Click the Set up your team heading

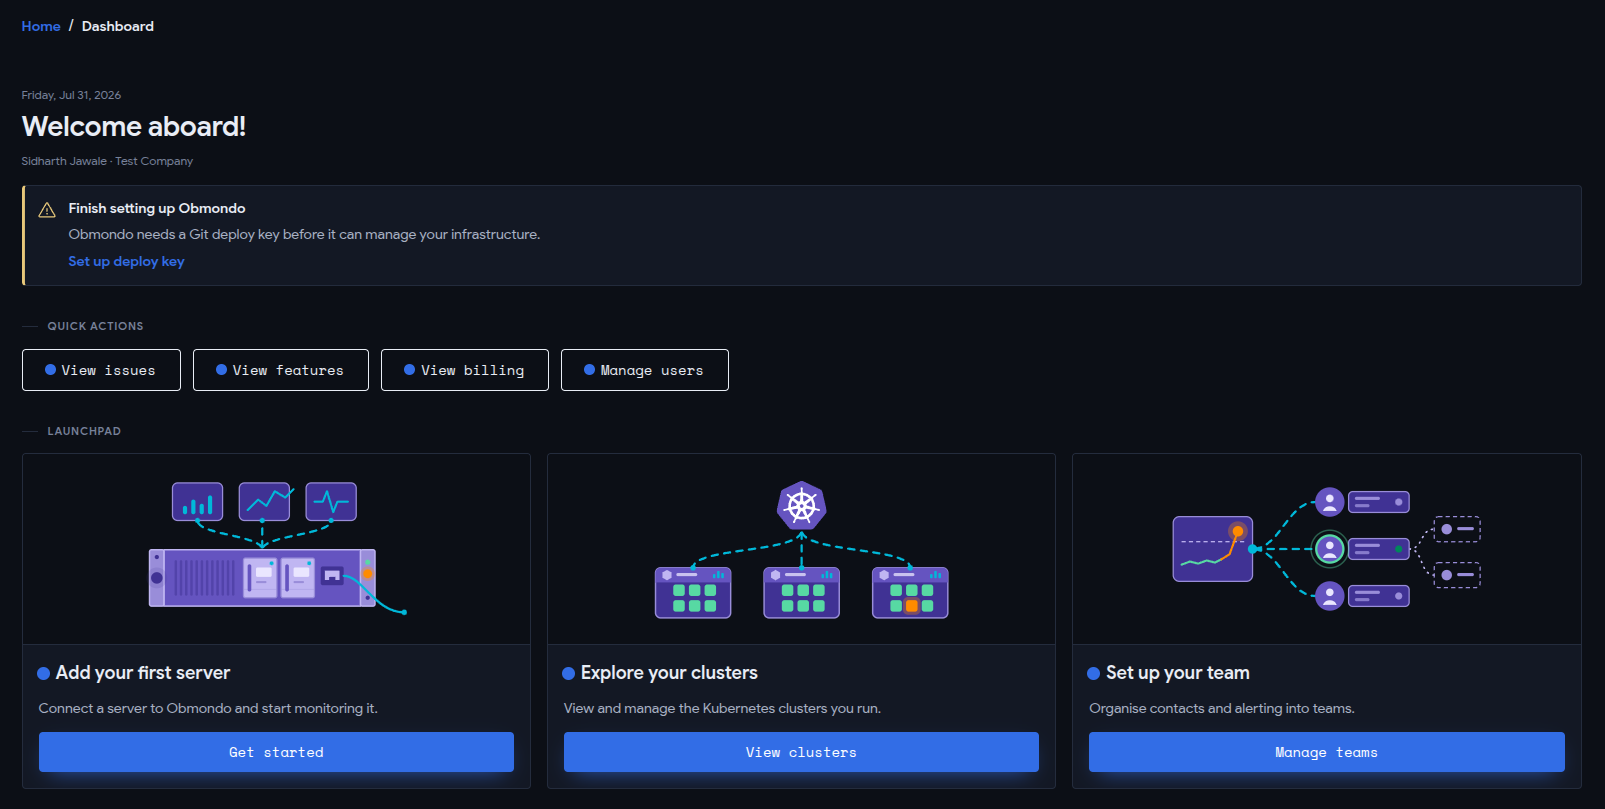tap(1178, 673)
